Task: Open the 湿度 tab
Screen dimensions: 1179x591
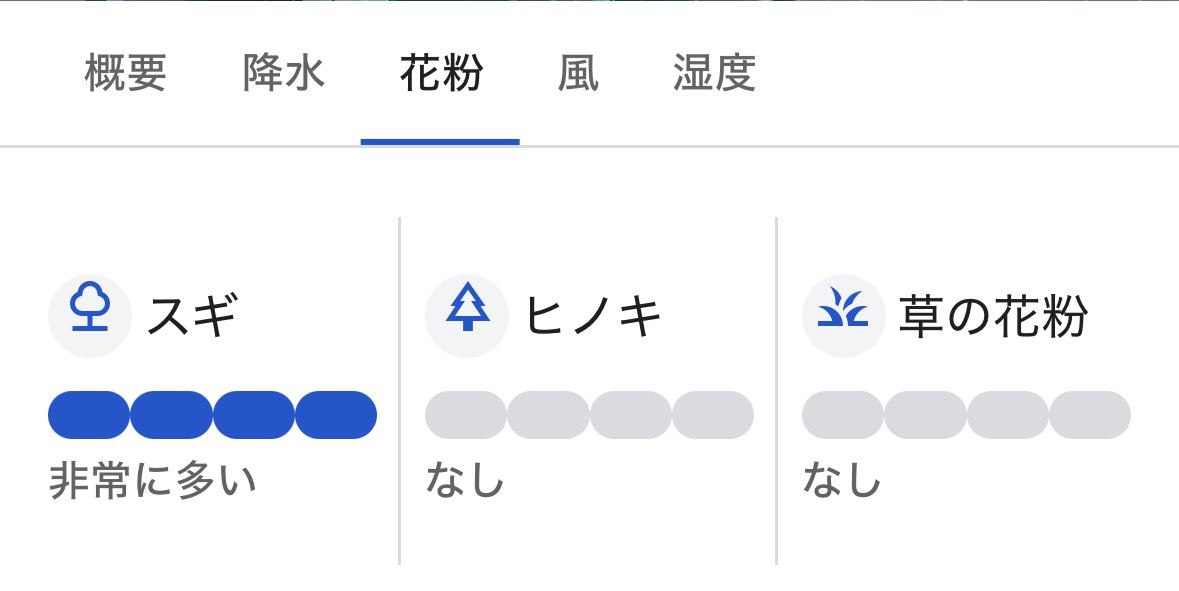Action: click(x=714, y=76)
